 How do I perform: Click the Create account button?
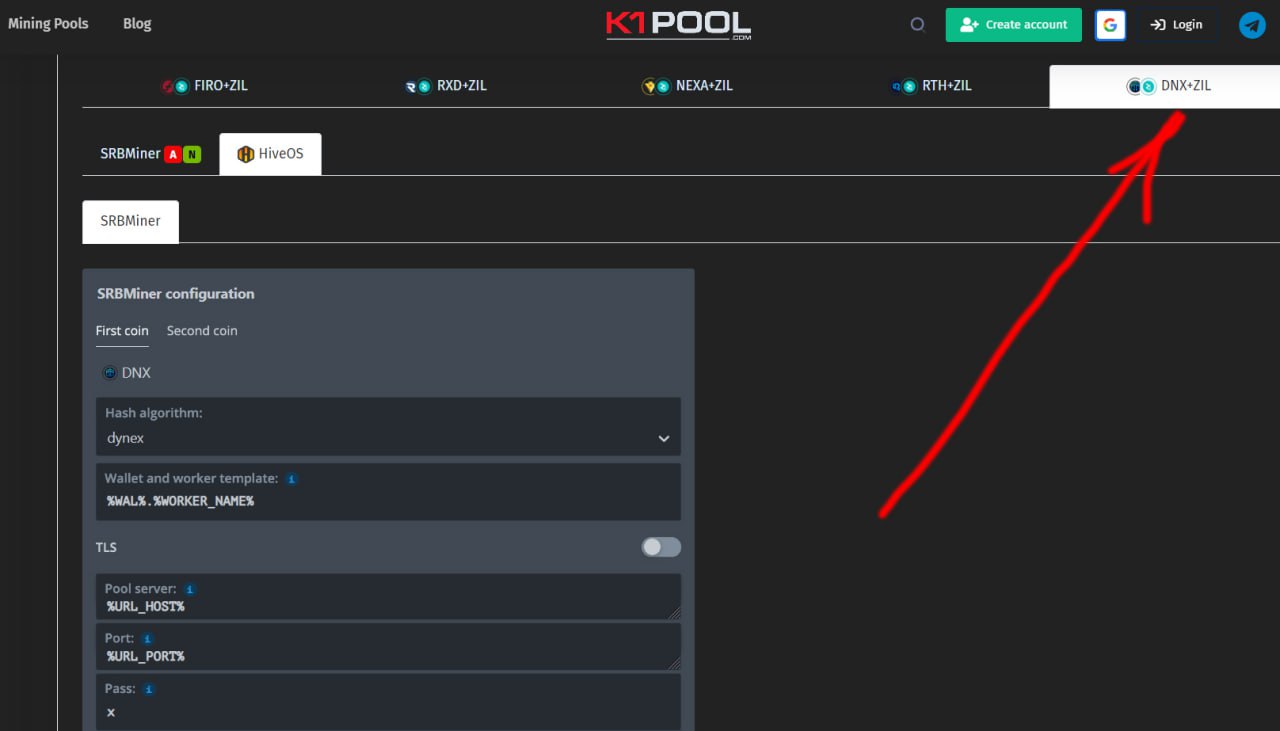tap(1013, 25)
